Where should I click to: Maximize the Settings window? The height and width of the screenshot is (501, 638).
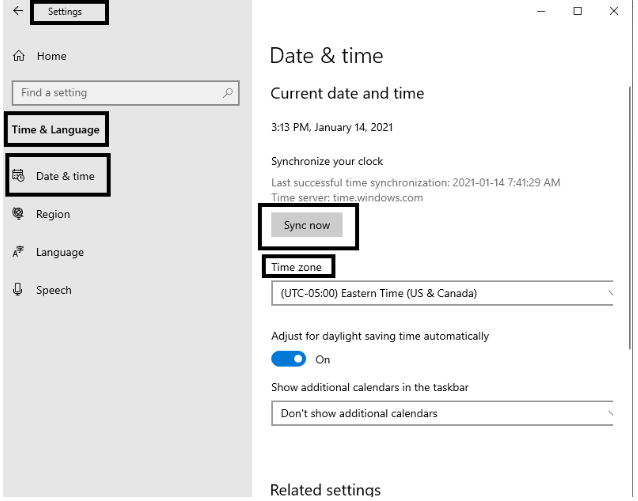[578, 11]
